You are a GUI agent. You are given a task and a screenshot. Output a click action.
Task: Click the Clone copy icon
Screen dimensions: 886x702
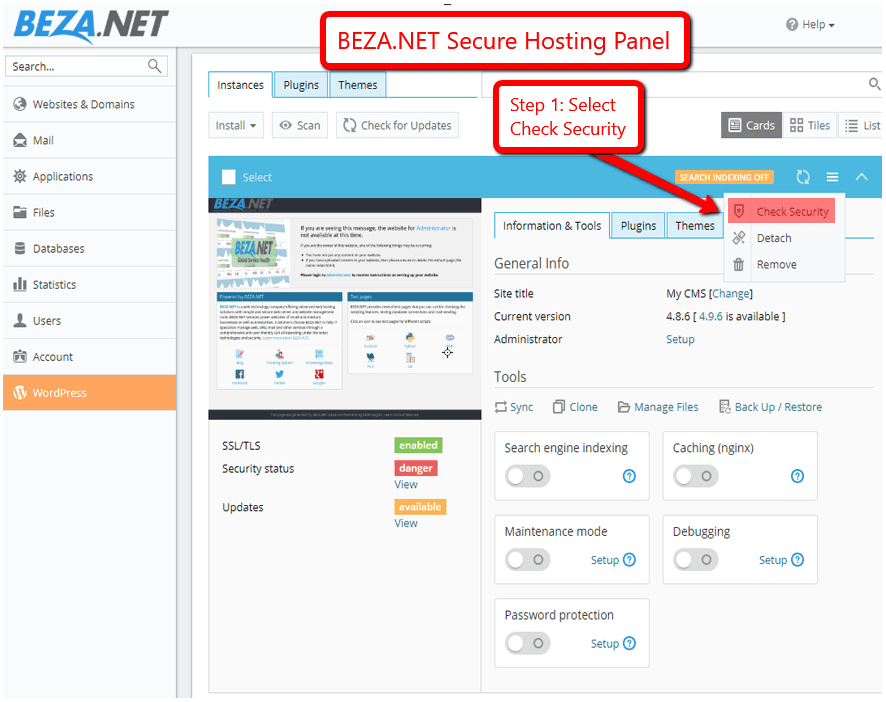558,406
